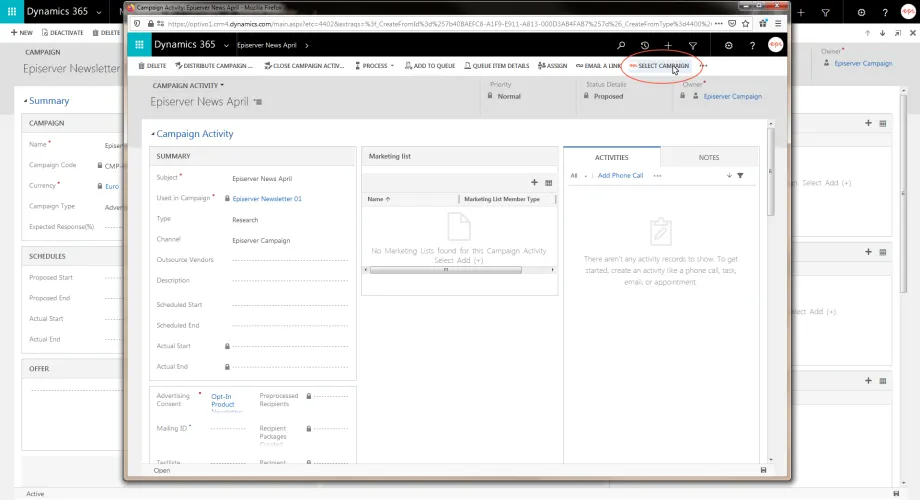Open marketing list grid view icon
Image resolution: width=920 pixels, height=500 pixels.
(x=549, y=183)
